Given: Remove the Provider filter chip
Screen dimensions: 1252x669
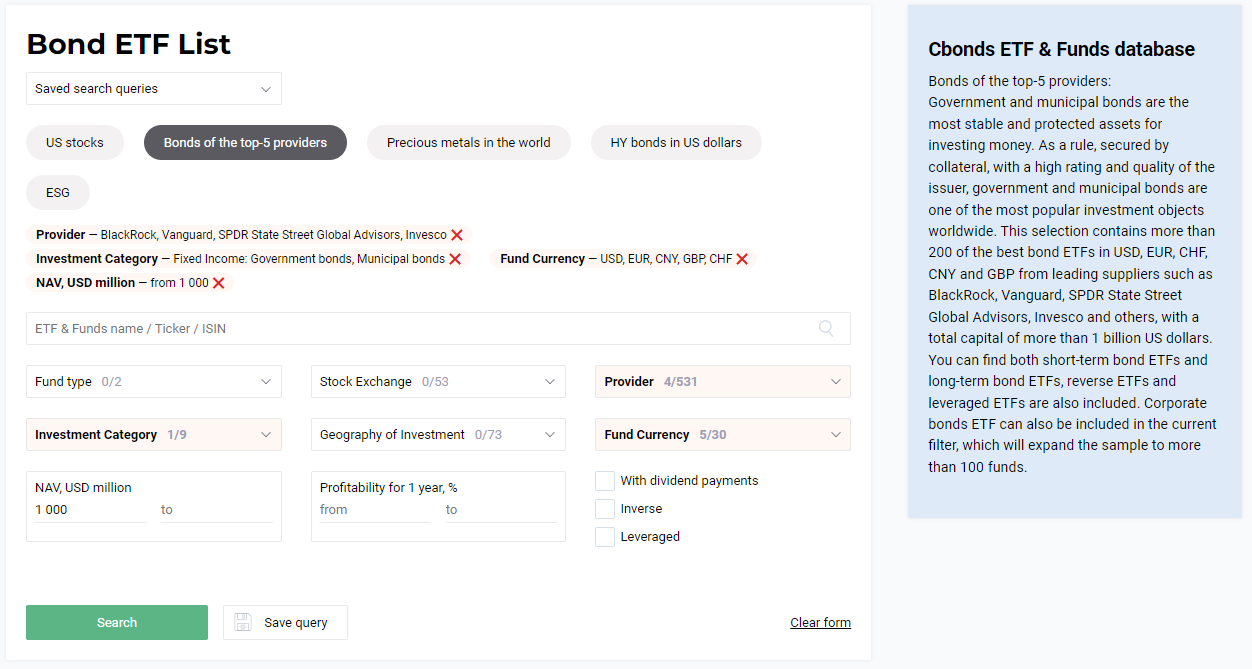Looking at the screenshot, I should coord(458,235).
